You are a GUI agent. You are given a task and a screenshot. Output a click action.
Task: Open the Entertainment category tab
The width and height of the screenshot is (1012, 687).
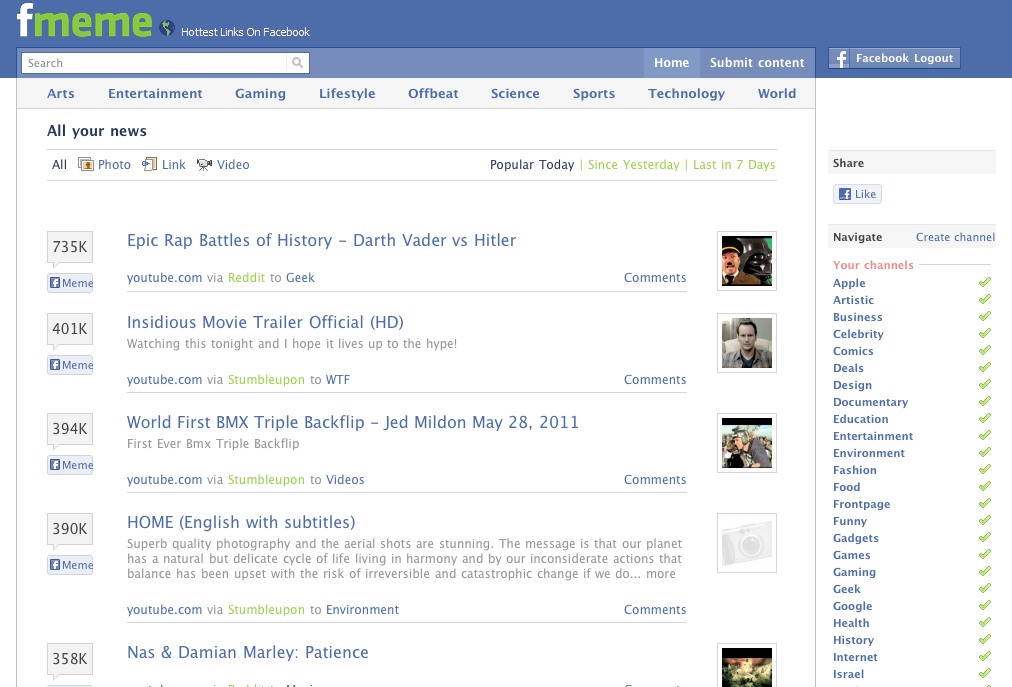[x=155, y=93]
